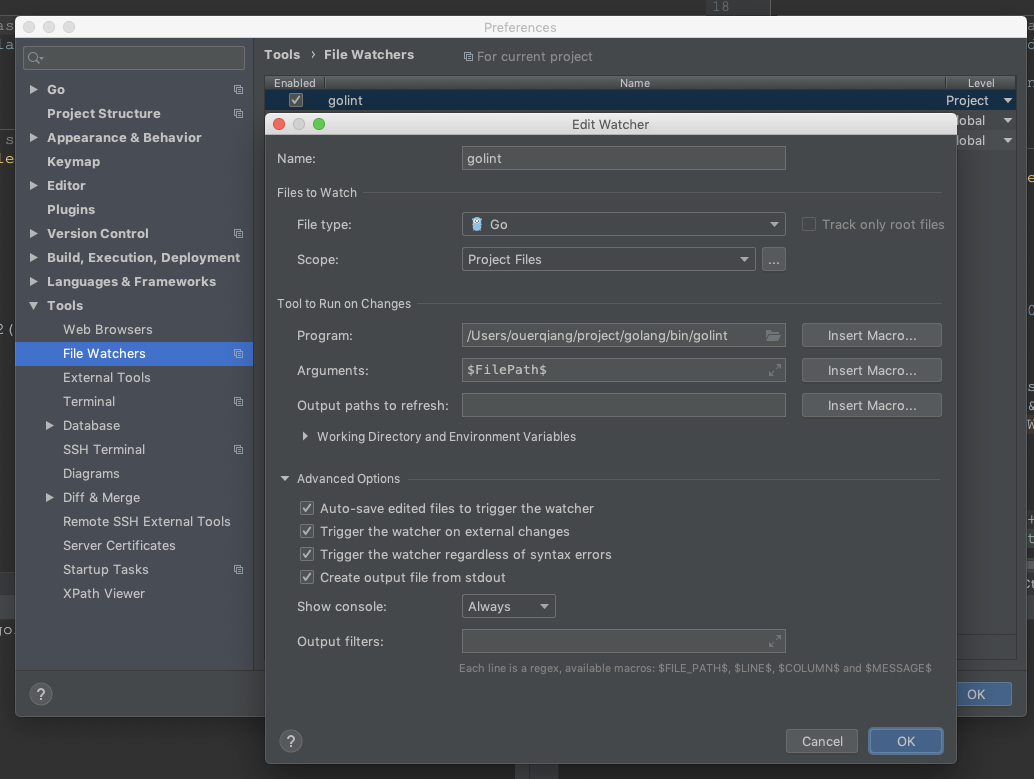Select Plugins in the settings tree
This screenshot has width=1034, height=779.
(x=71, y=210)
